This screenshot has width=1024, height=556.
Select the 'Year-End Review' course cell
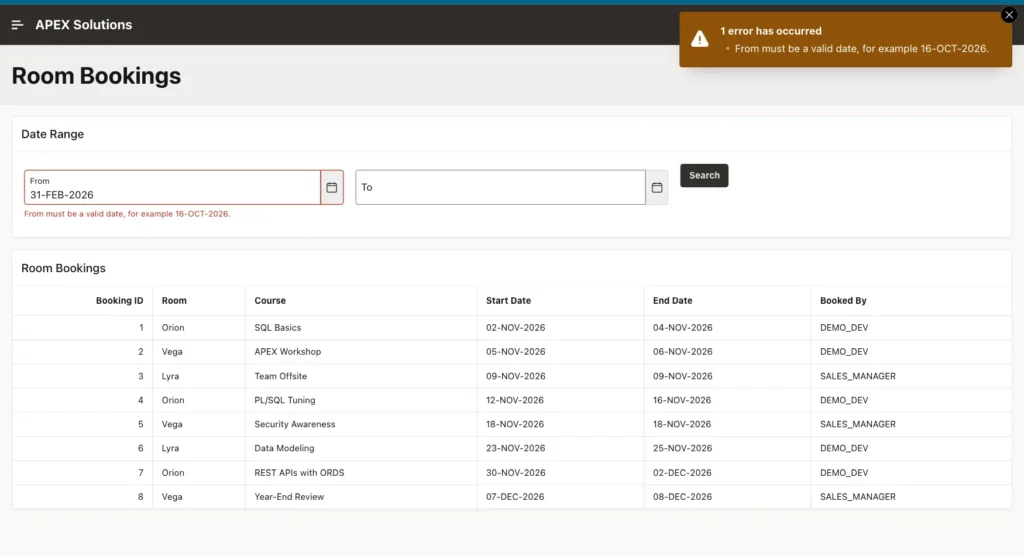[x=289, y=497]
